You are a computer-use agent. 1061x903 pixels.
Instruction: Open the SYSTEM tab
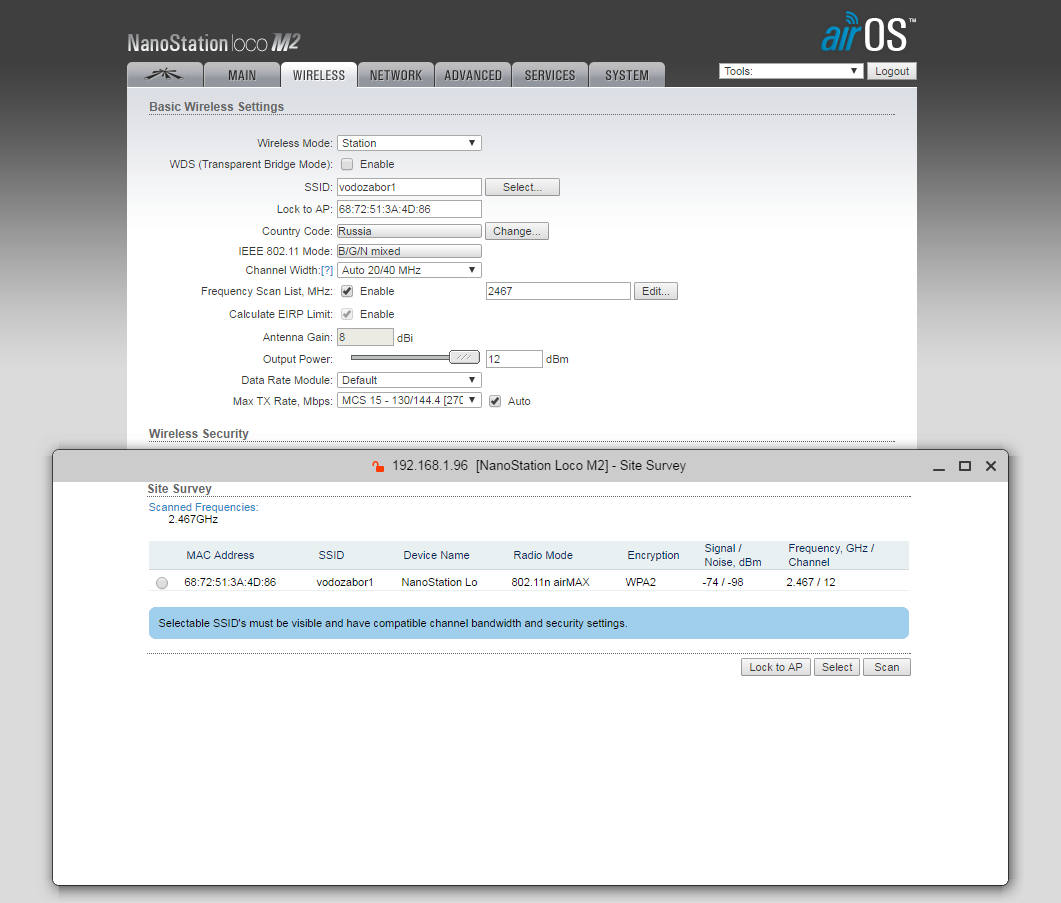[x=627, y=75]
